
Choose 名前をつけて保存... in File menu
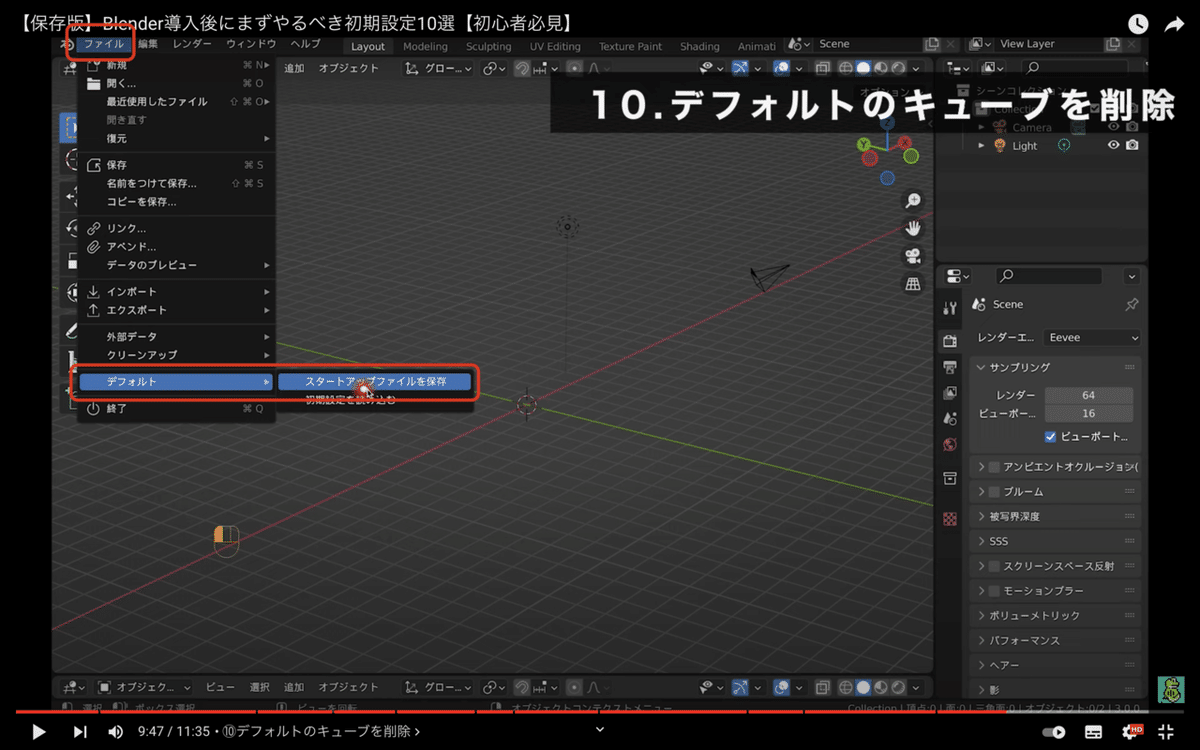point(175,183)
